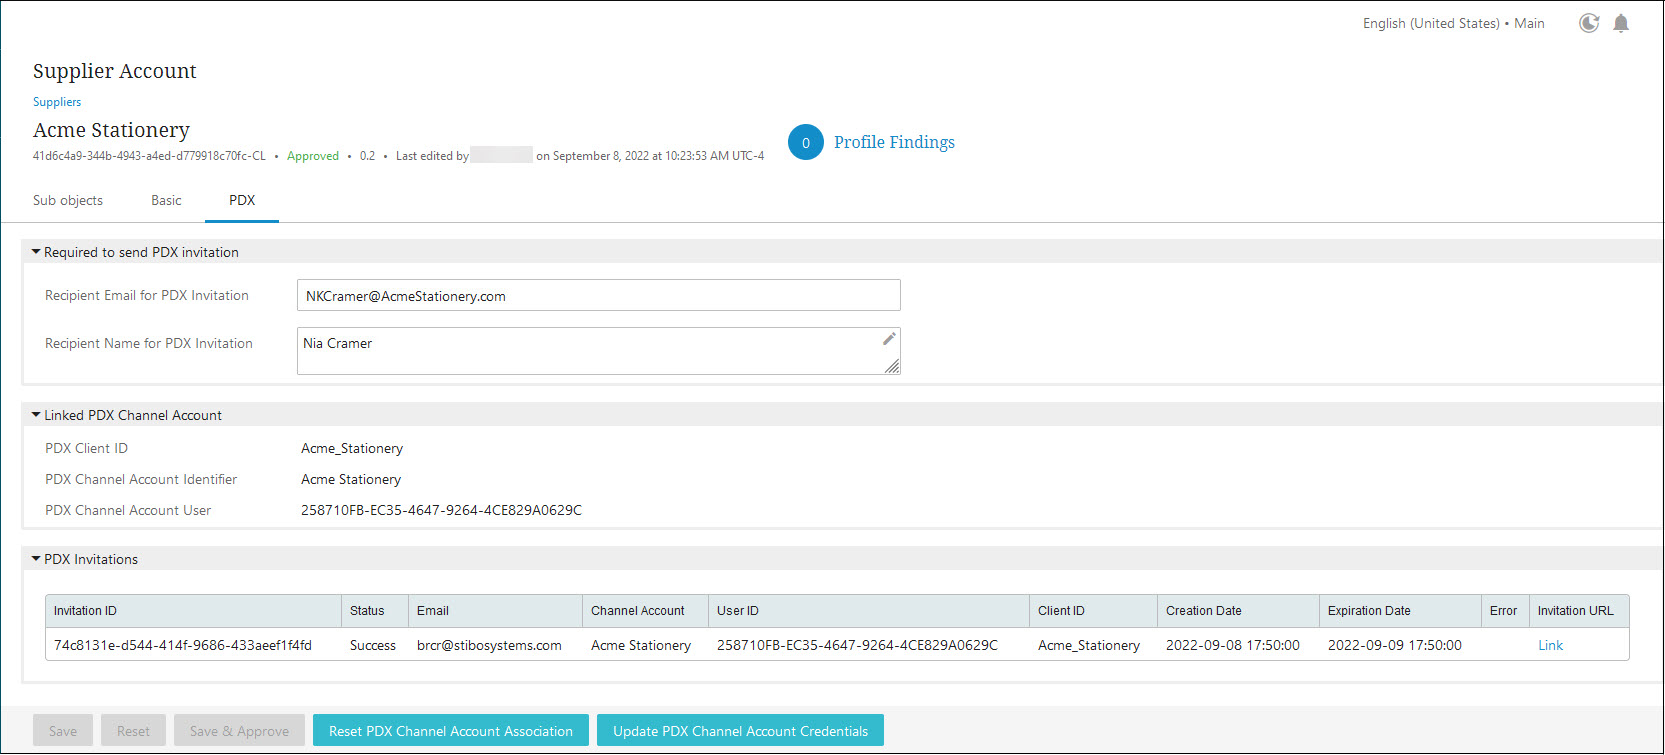Switch to the Basic tab

[x=166, y=200]
